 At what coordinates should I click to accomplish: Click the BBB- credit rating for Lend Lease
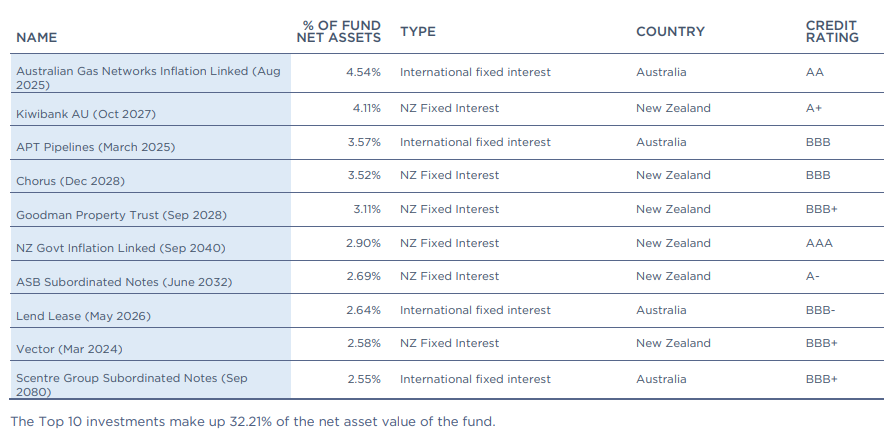pyautogui.click(x=820, y=310)
